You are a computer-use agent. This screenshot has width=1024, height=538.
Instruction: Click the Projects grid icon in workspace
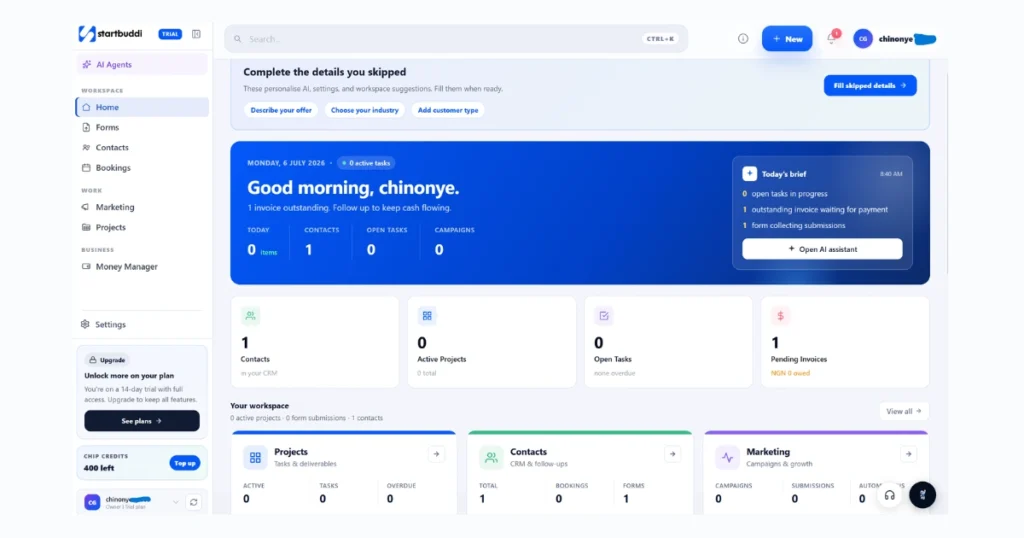click(x=255, y=458)
